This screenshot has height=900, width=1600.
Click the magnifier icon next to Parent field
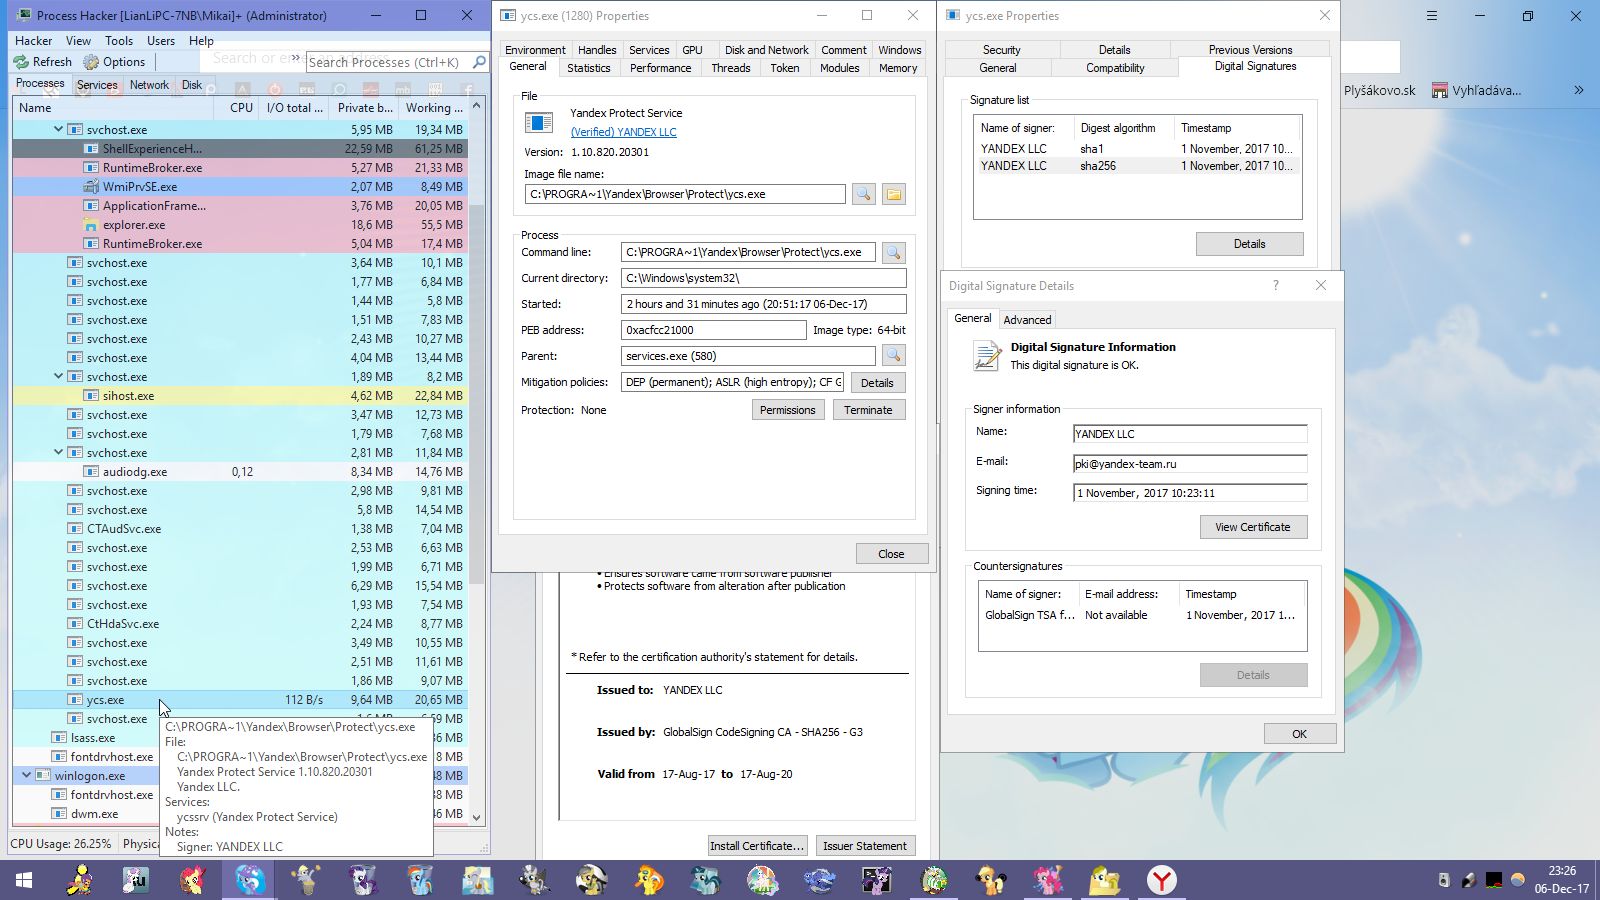[x=893, y=356]
